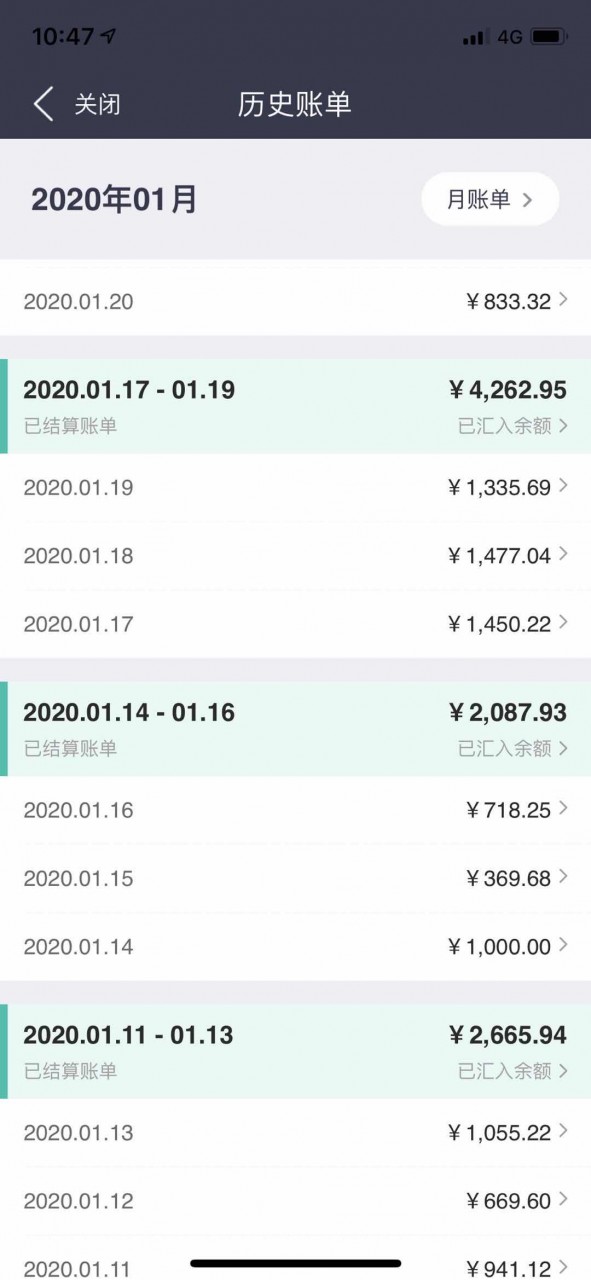Expand 2020.01.11 - 01.13 settled bill

pos(295,1051)
